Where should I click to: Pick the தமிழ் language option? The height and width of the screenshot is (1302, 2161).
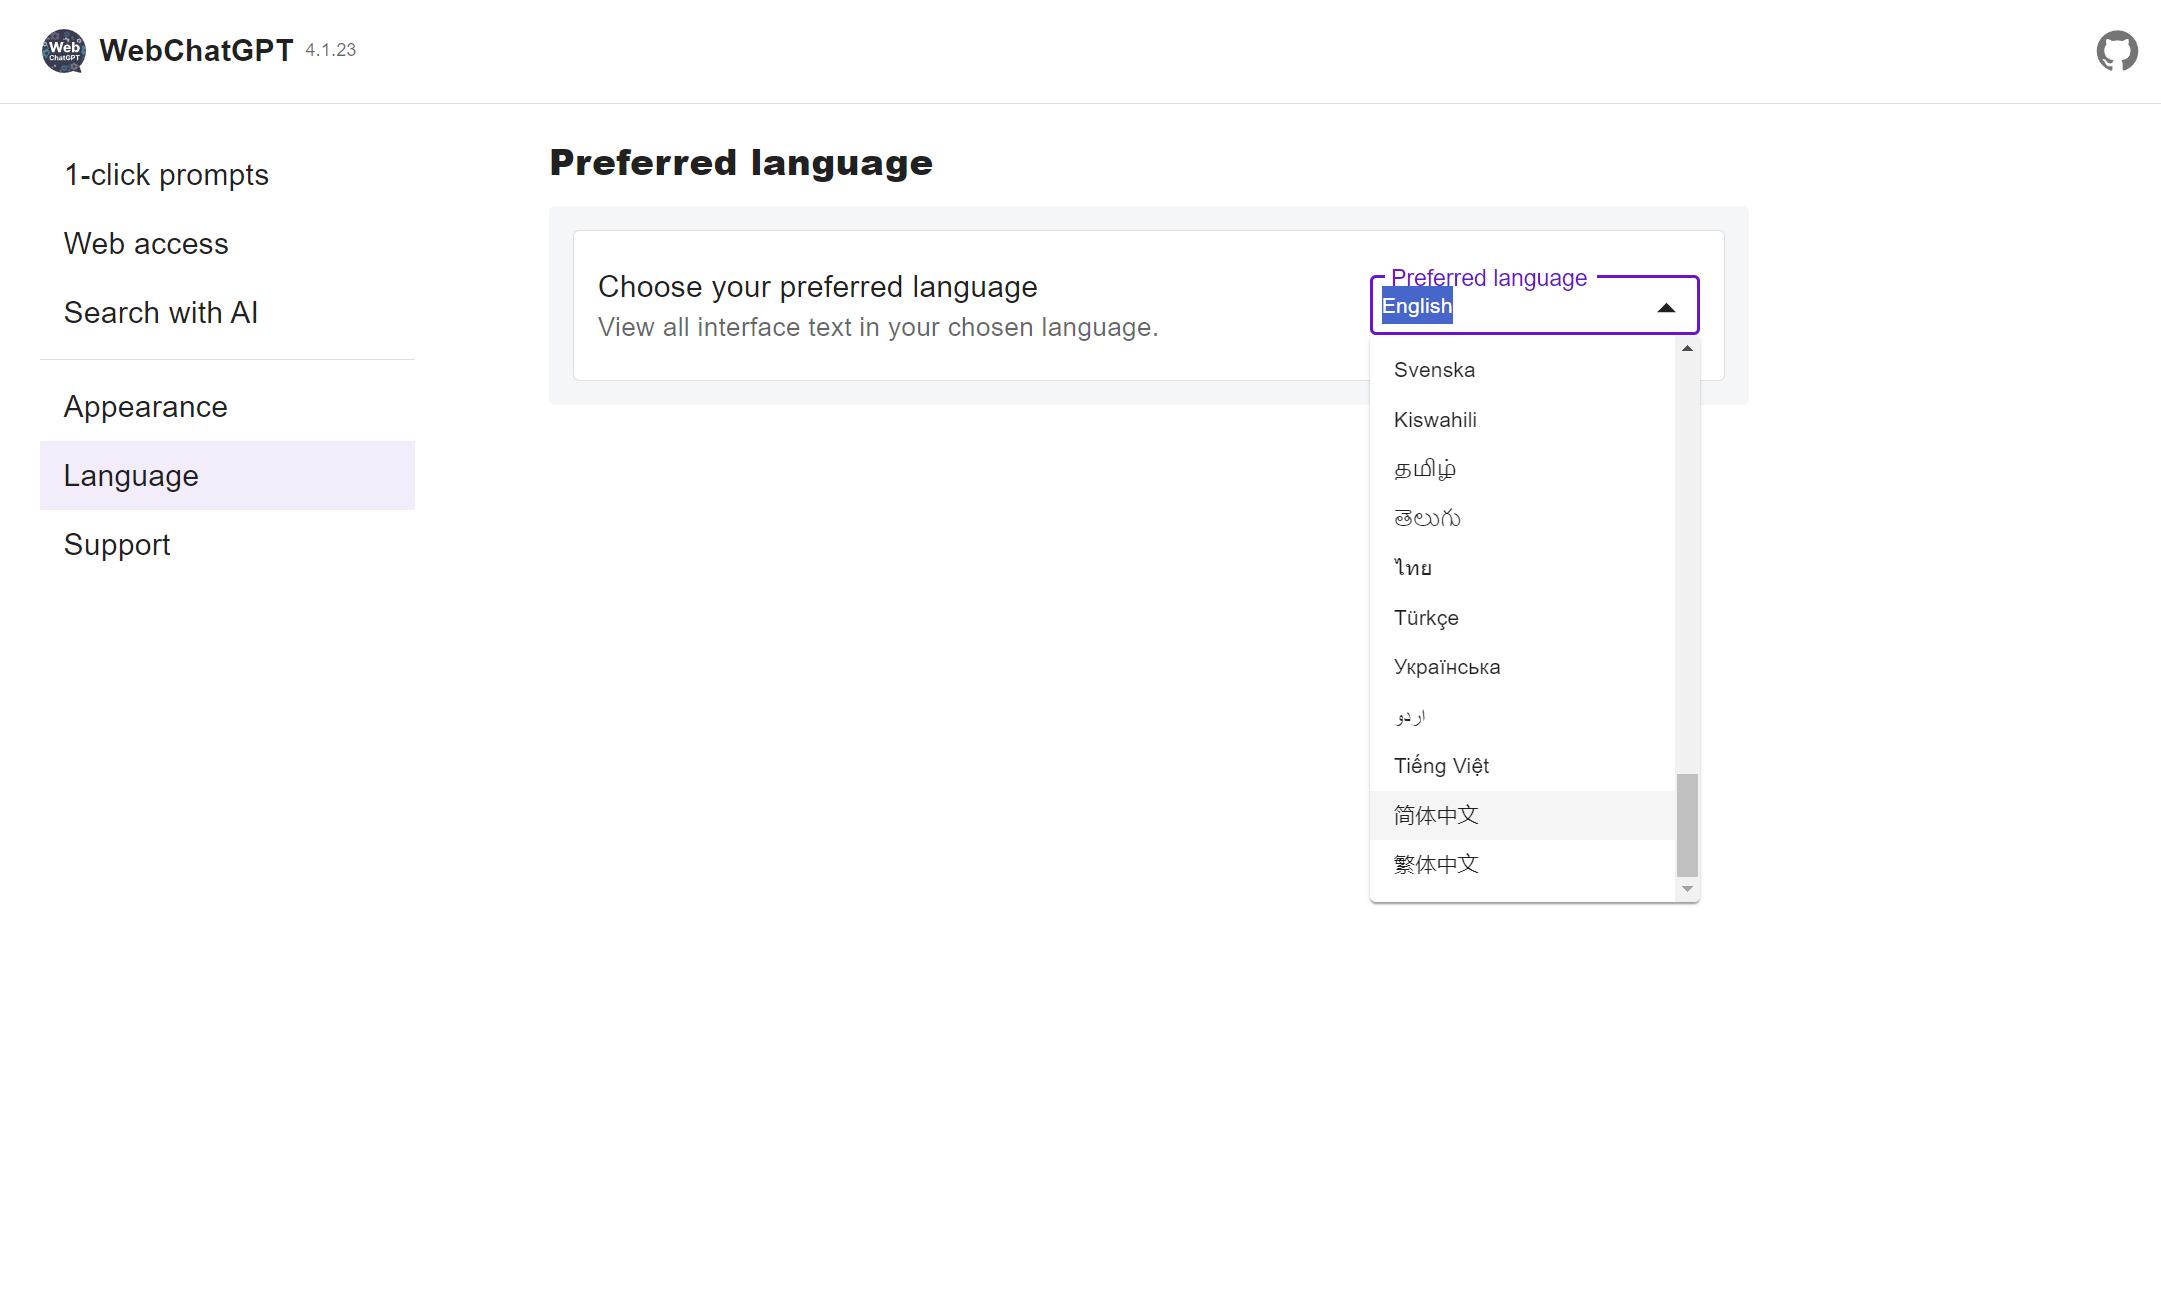pos(1523,469)
